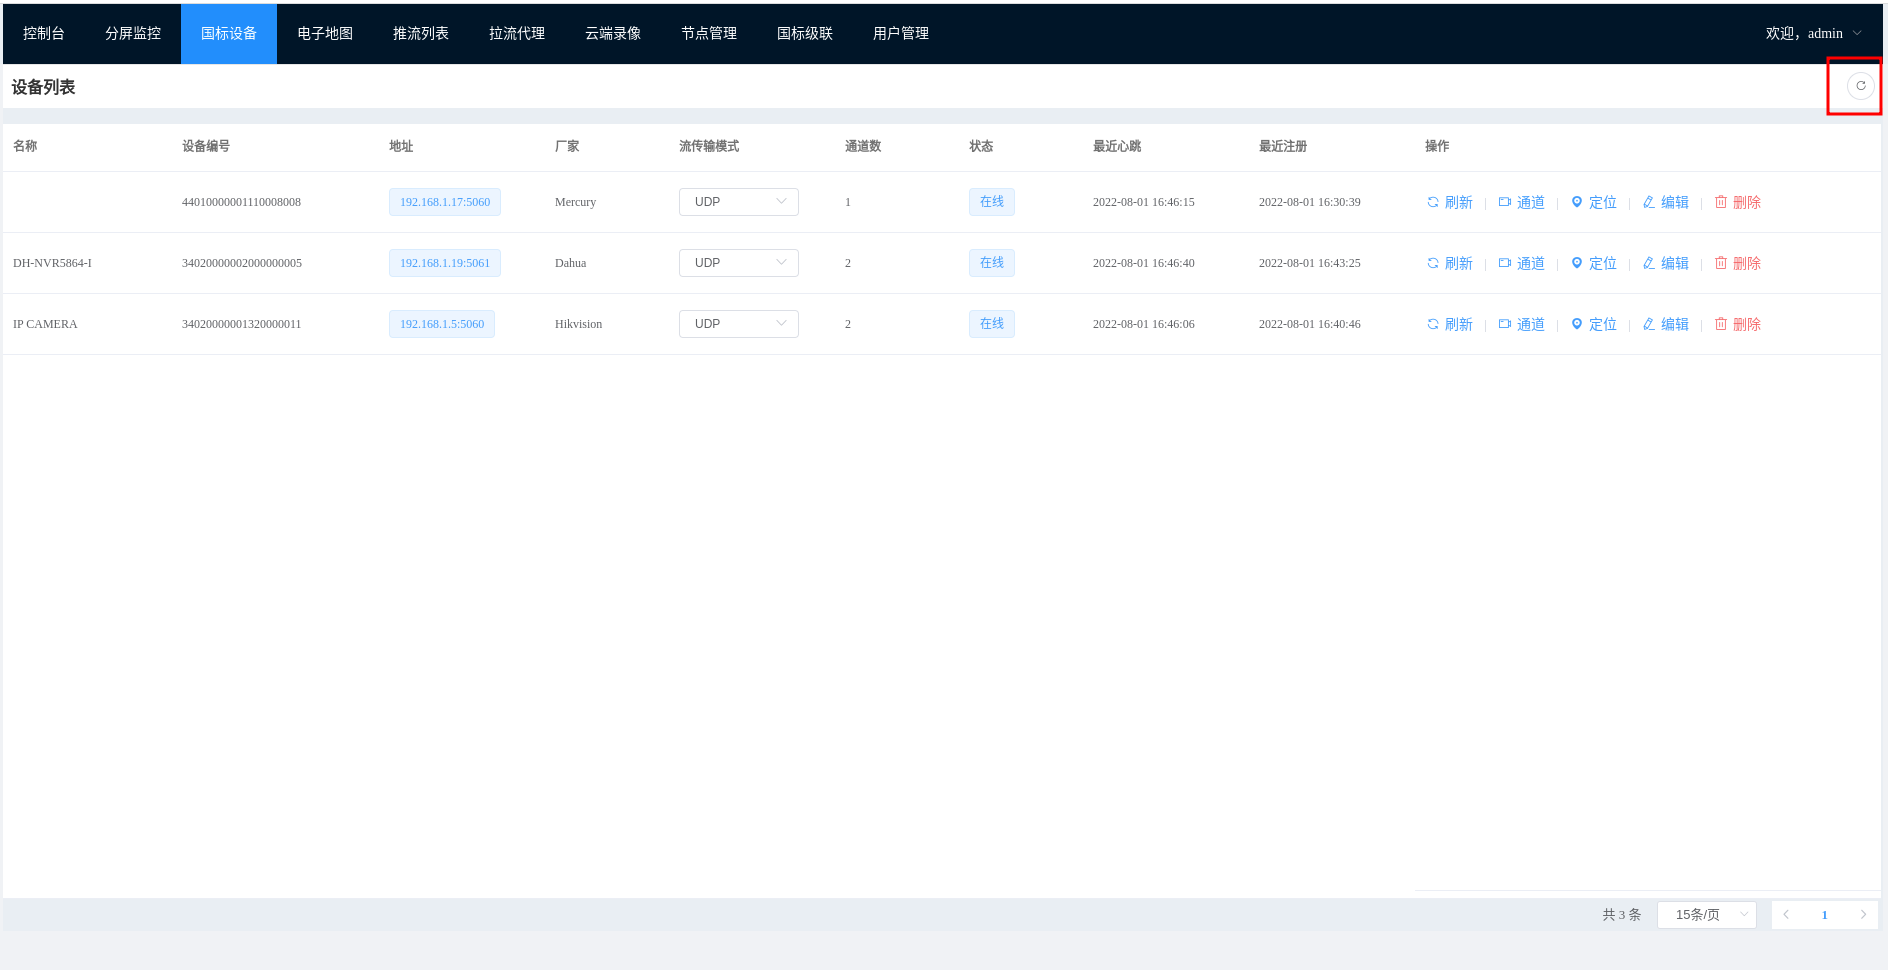This screenshot has height=970, width=1888.
Task: Open channels for DH-NVR5864-I device
Action: [1522, 263]
